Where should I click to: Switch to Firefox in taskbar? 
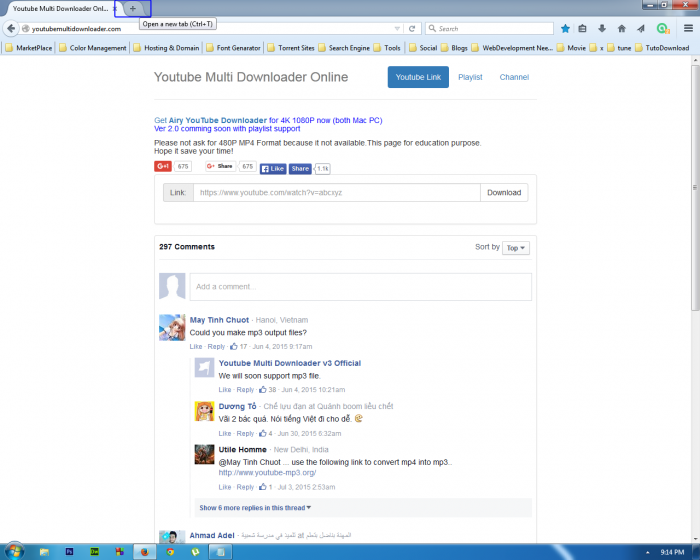point(144,552)
